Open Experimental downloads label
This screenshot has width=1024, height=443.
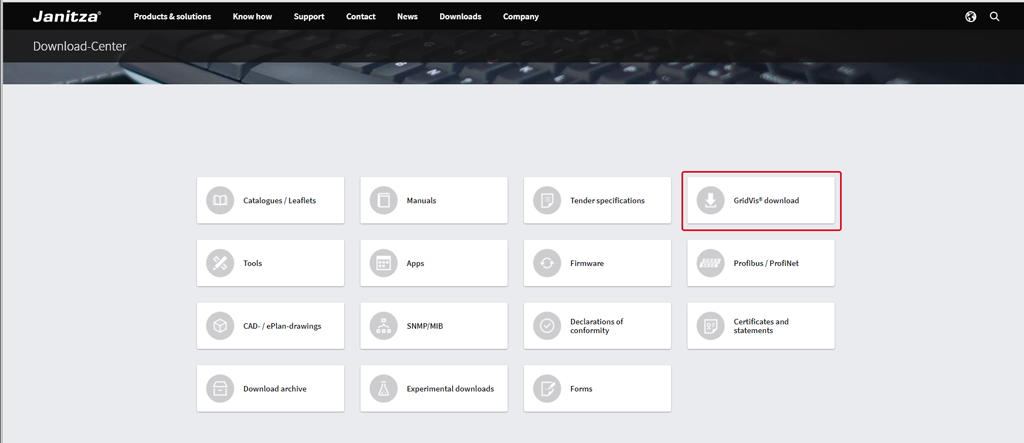pos(450,389)
